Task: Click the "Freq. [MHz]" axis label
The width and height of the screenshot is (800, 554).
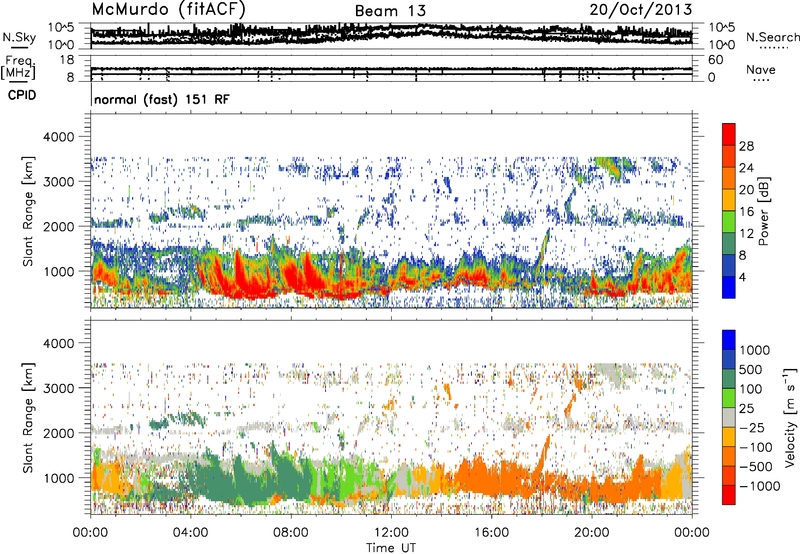Action: [19, 67]
